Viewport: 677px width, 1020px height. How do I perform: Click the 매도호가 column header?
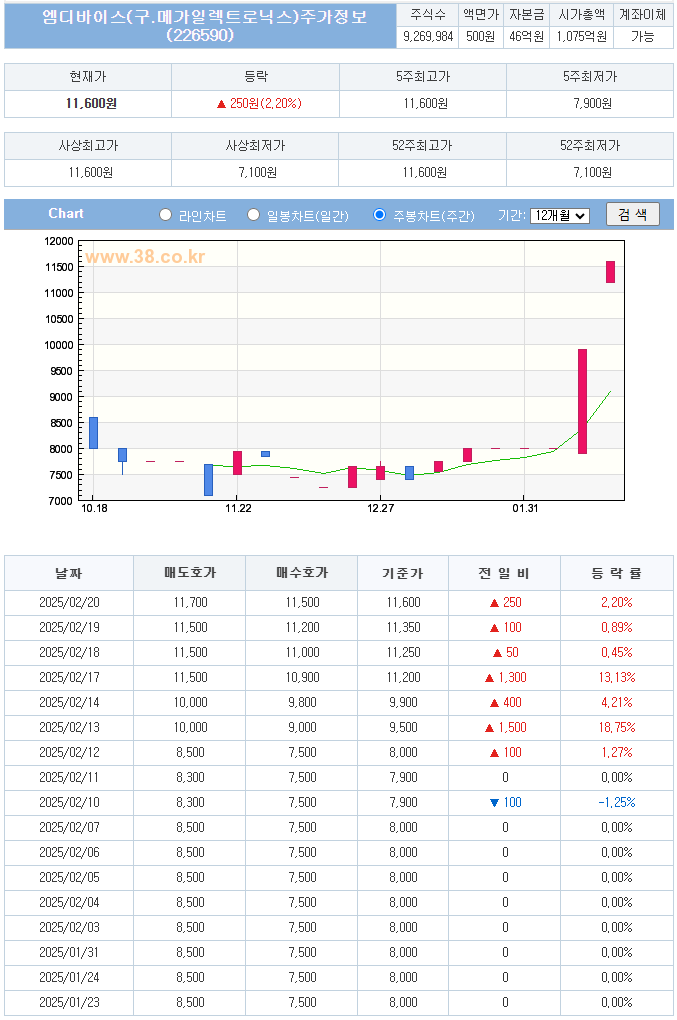click(190, 573)
